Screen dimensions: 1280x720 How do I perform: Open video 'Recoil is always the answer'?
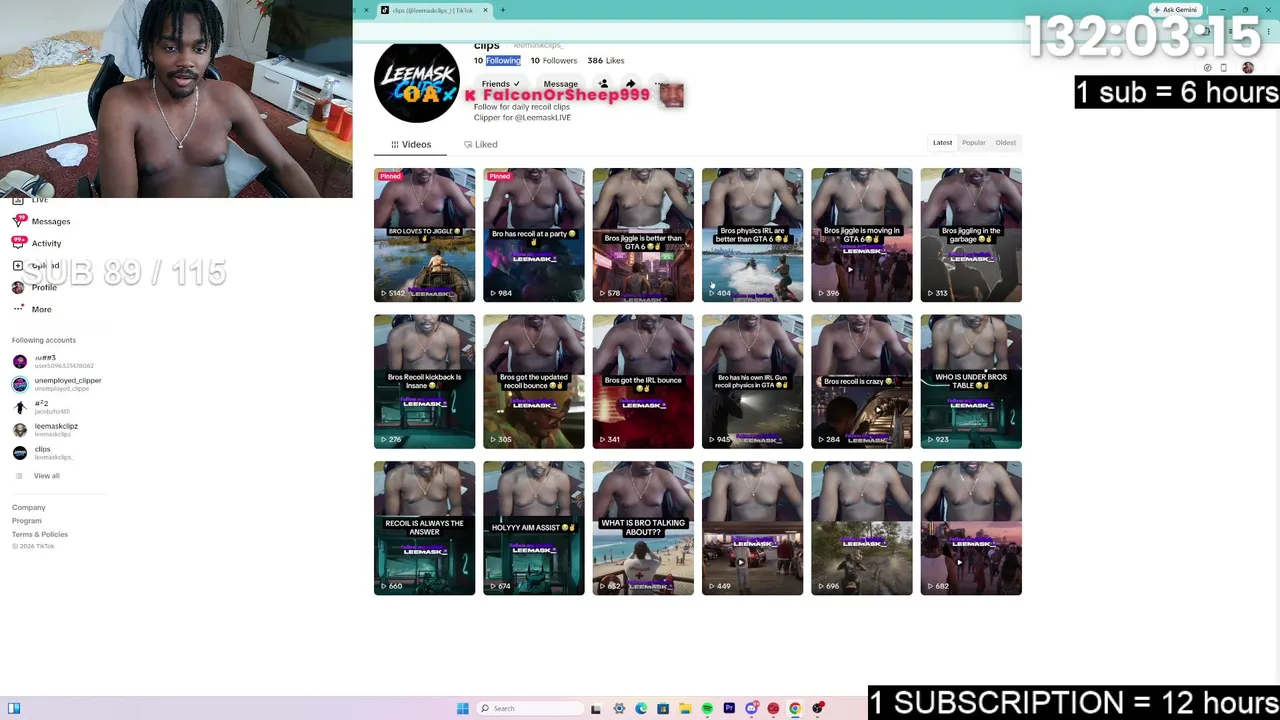(424, 528)
